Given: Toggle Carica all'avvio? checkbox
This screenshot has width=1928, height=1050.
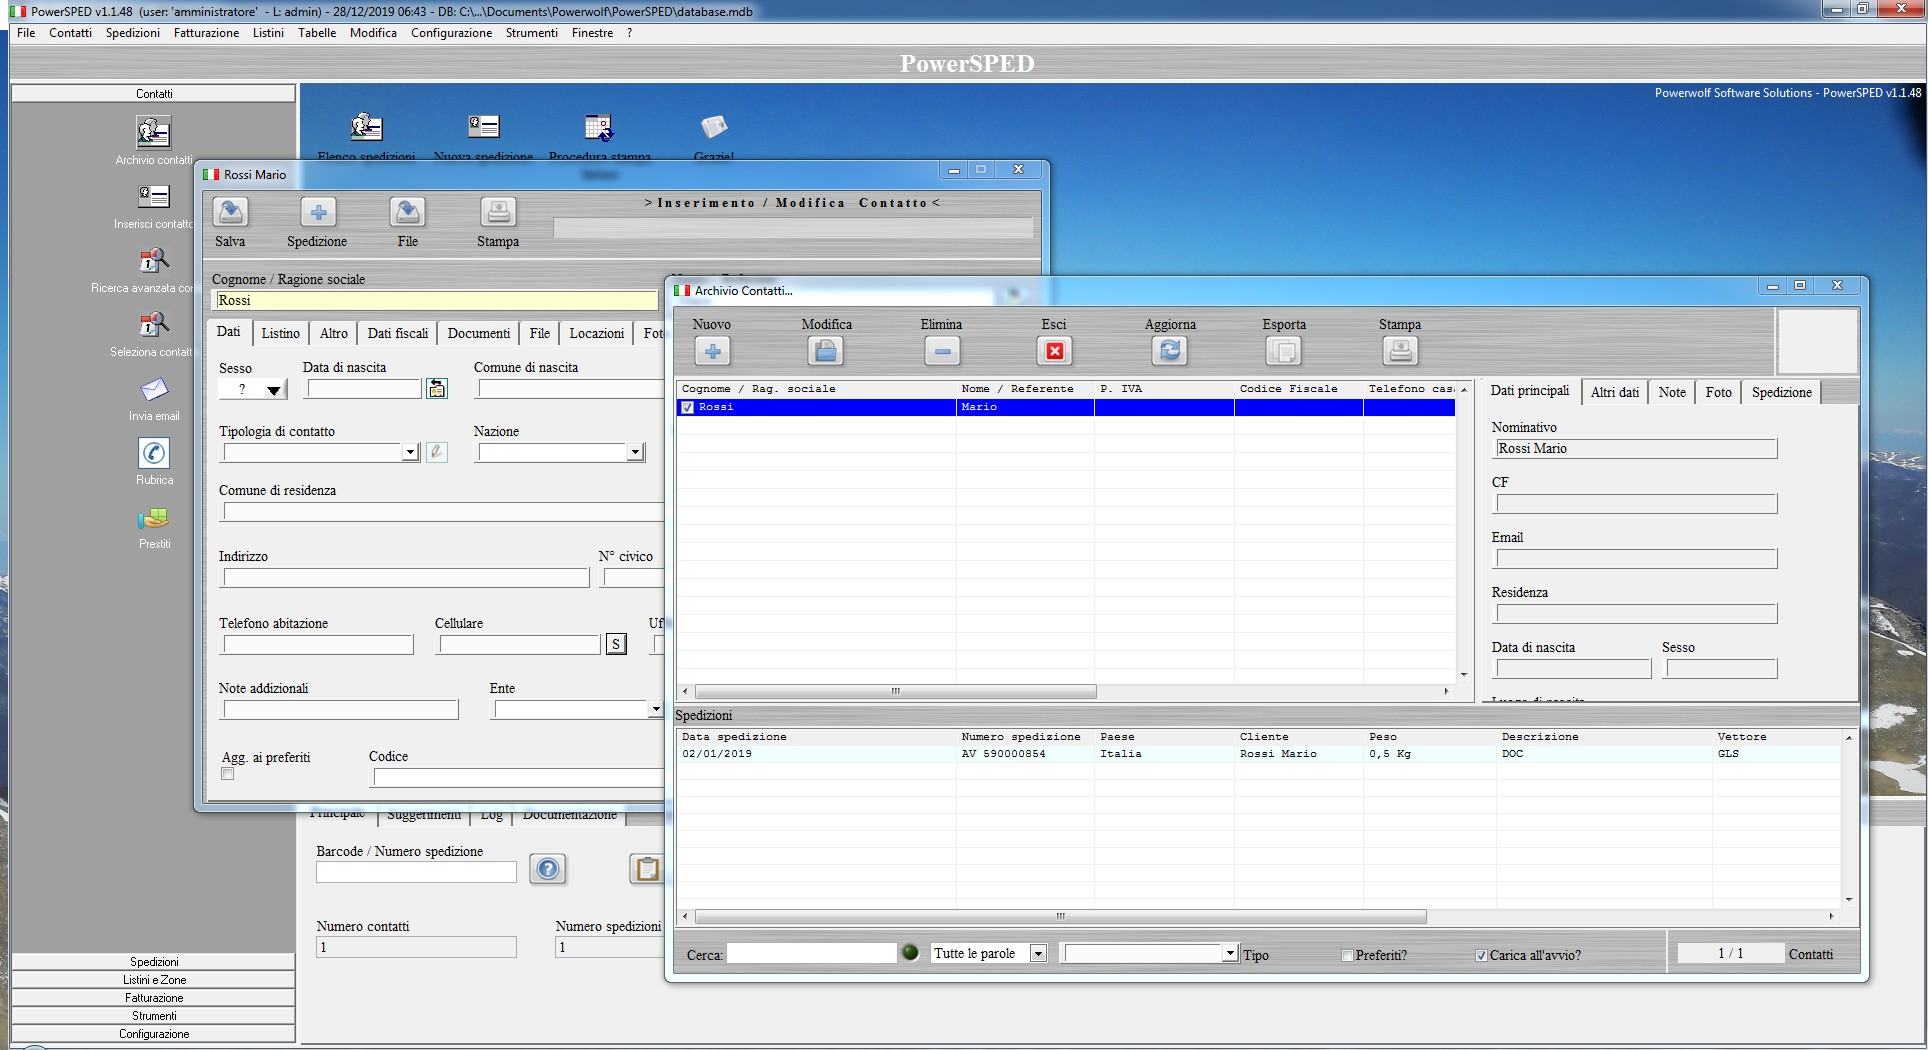Looking at the screenshot, I should 1481,956.
